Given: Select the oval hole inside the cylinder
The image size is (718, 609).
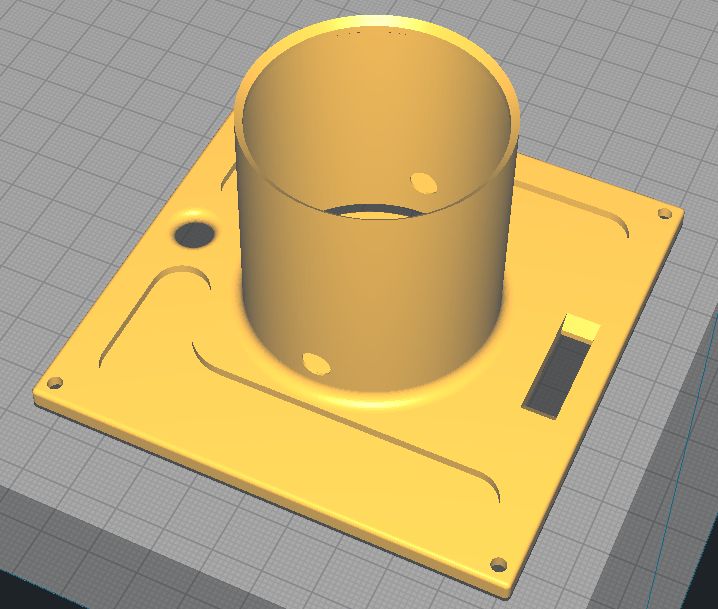Looking at the screenshot, I should coord(424,183).
